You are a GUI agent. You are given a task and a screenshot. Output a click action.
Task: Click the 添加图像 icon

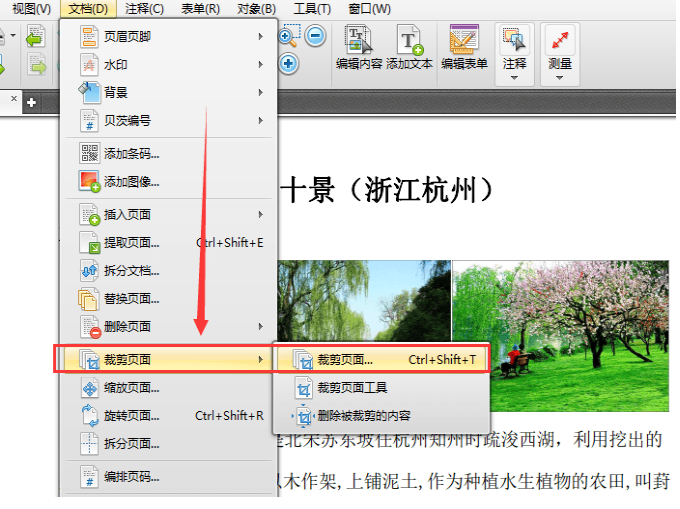(x=89, y=181)
